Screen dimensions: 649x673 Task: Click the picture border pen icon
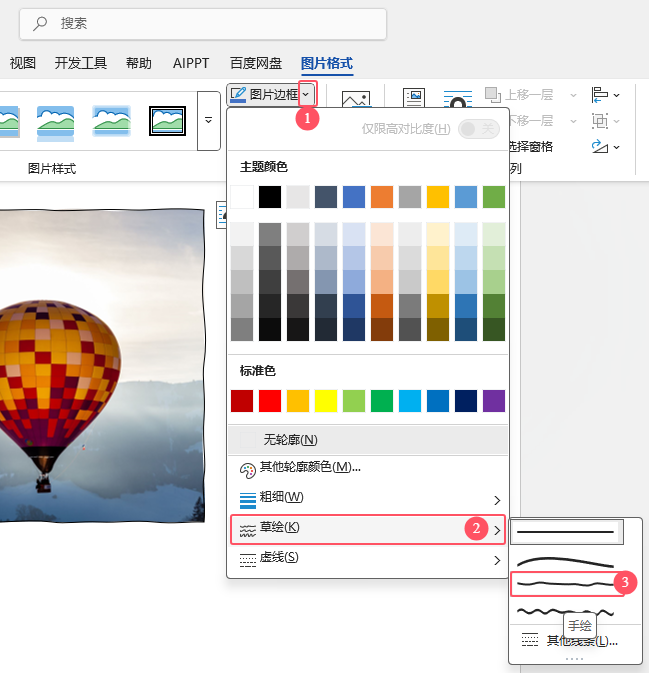click(x=238, y=94)
